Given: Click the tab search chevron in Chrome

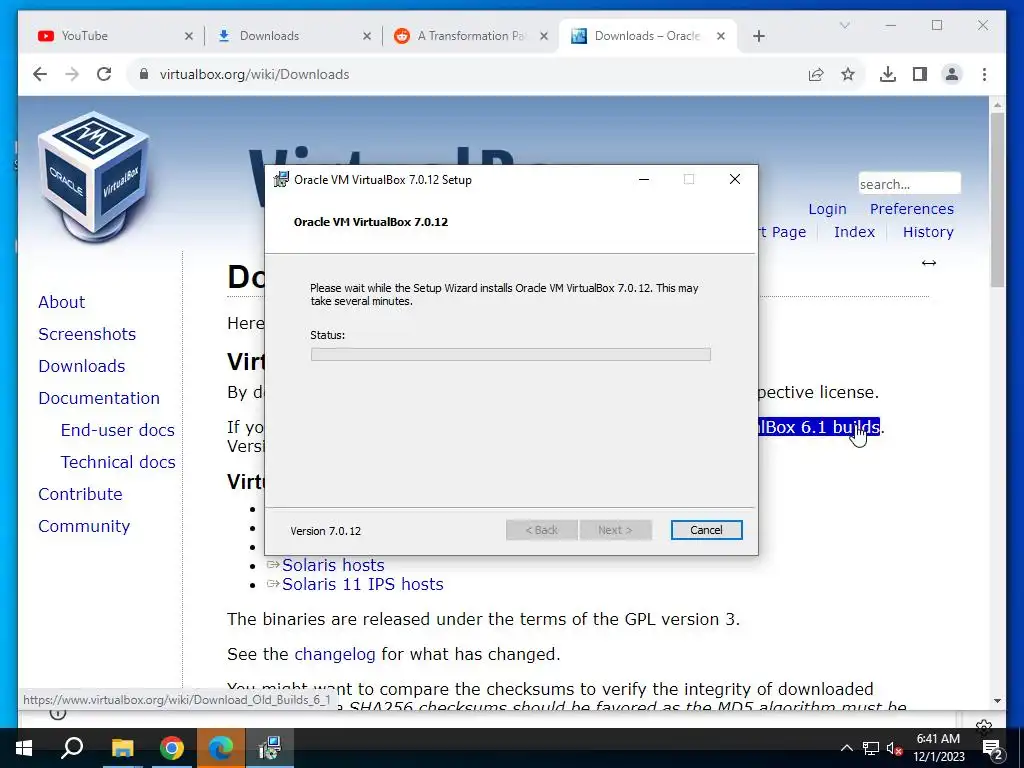Looking at the screenshot, I should coord(844,25).
